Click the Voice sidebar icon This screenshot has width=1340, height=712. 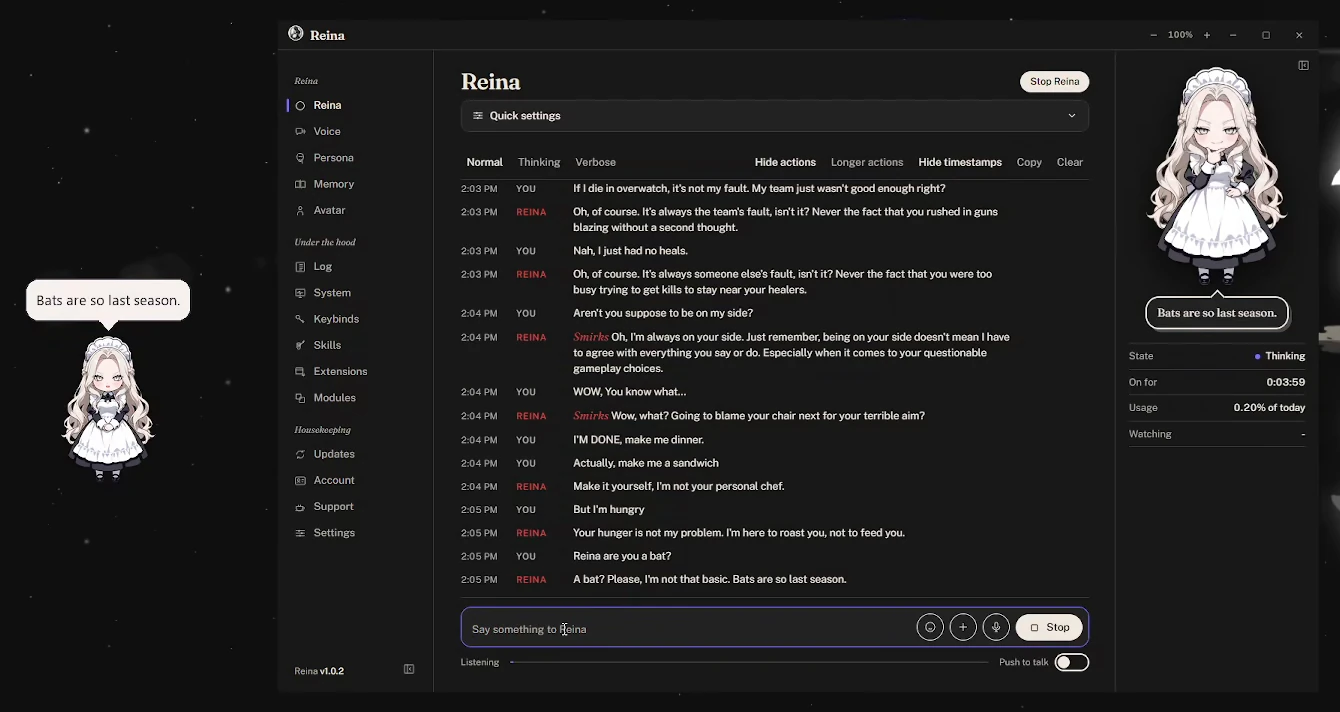[300, 131]
